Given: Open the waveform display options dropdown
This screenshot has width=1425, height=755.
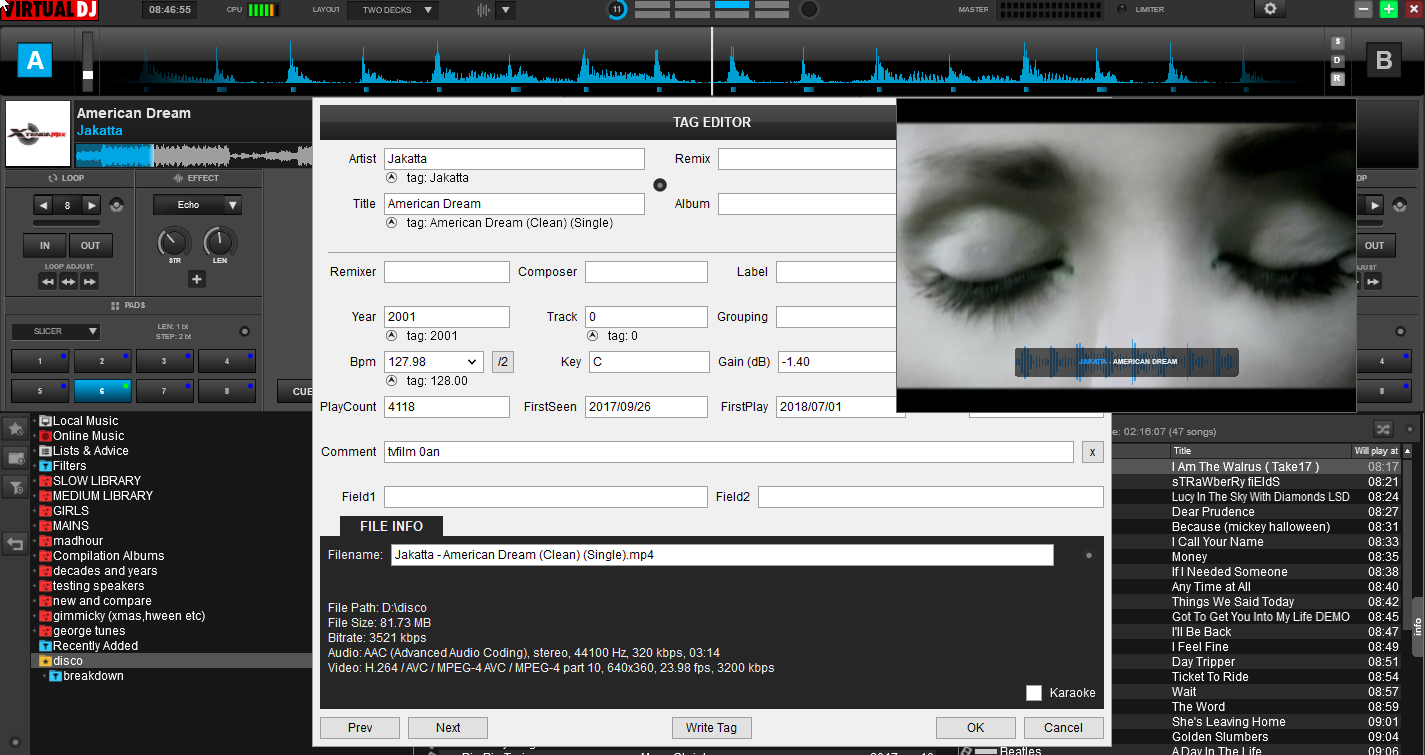Looking at the screenshot, I should pos(506,10).
